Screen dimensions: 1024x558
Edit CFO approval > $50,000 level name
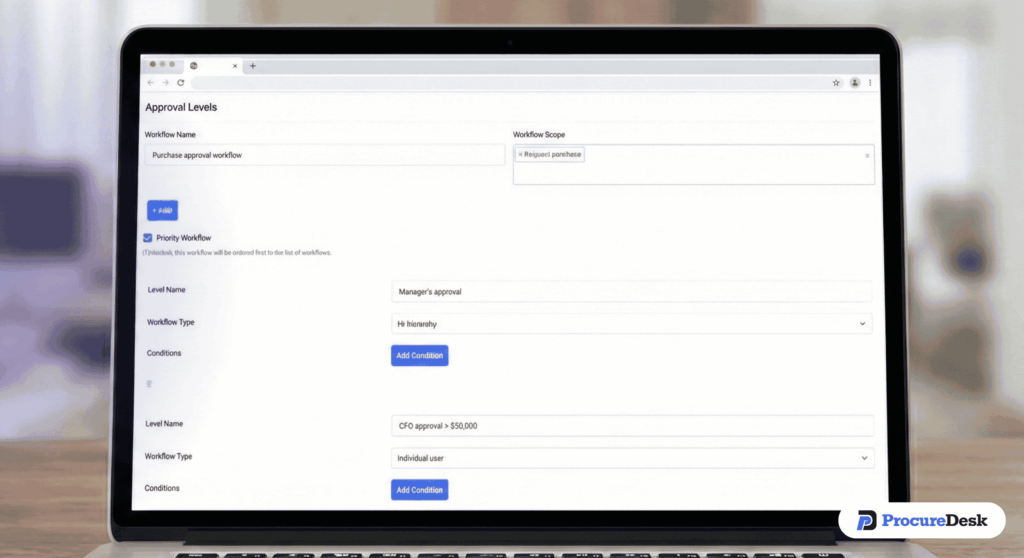[632, 425]
